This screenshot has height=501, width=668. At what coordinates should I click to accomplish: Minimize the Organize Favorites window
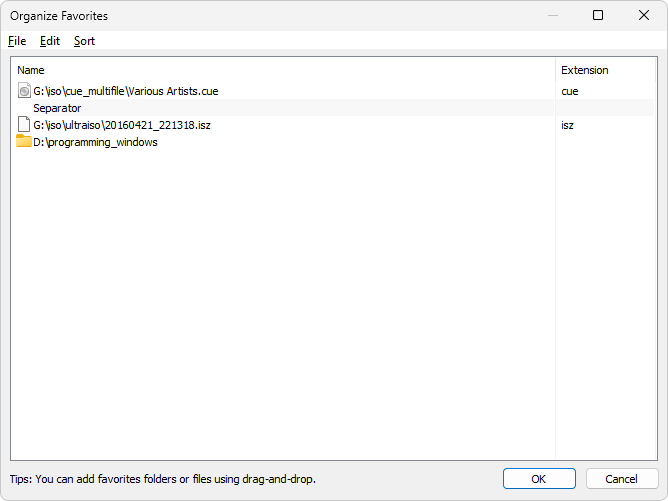(x=553, y=15)
